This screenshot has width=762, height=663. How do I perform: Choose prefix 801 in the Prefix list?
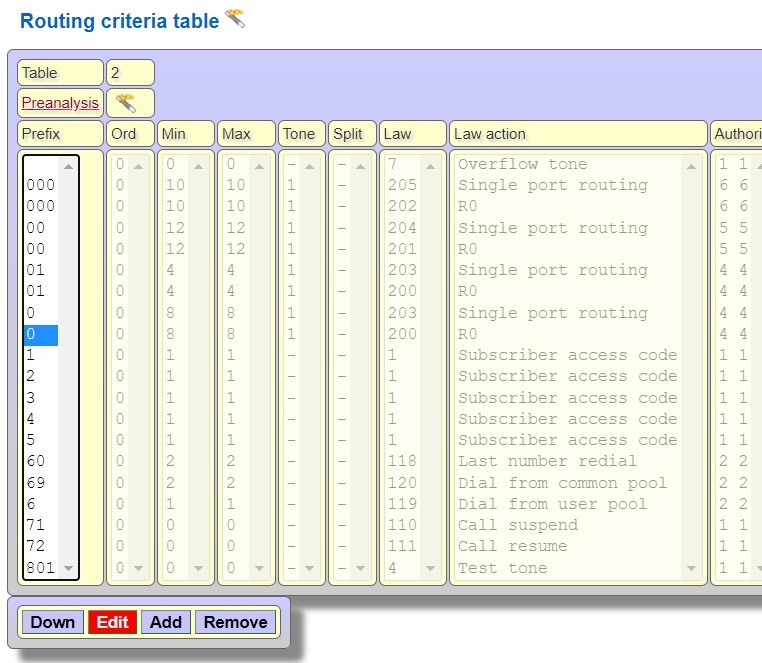point(40,568)
